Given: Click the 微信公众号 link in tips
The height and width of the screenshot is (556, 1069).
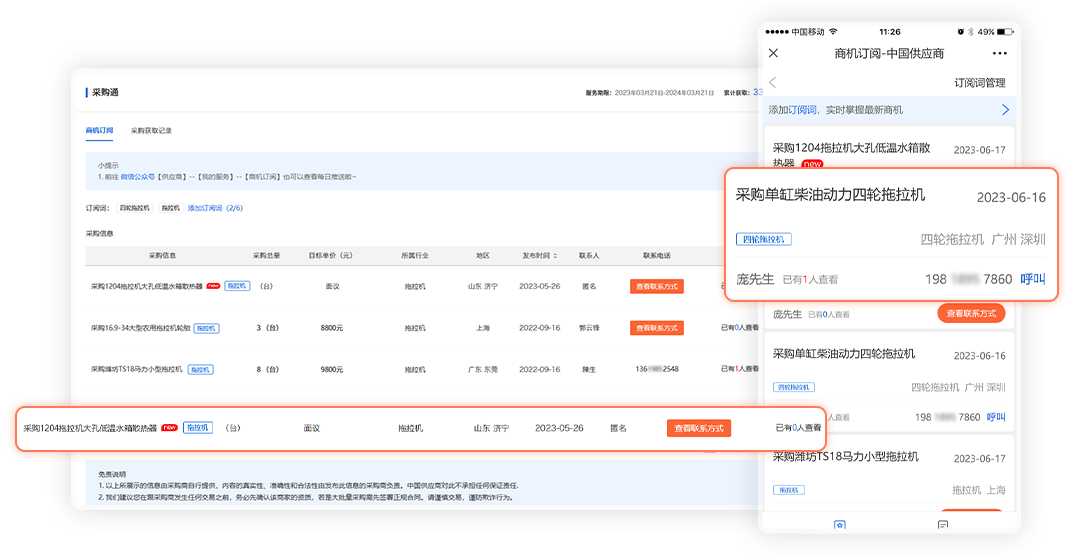Looking at the screenshot, I should 141,177.
